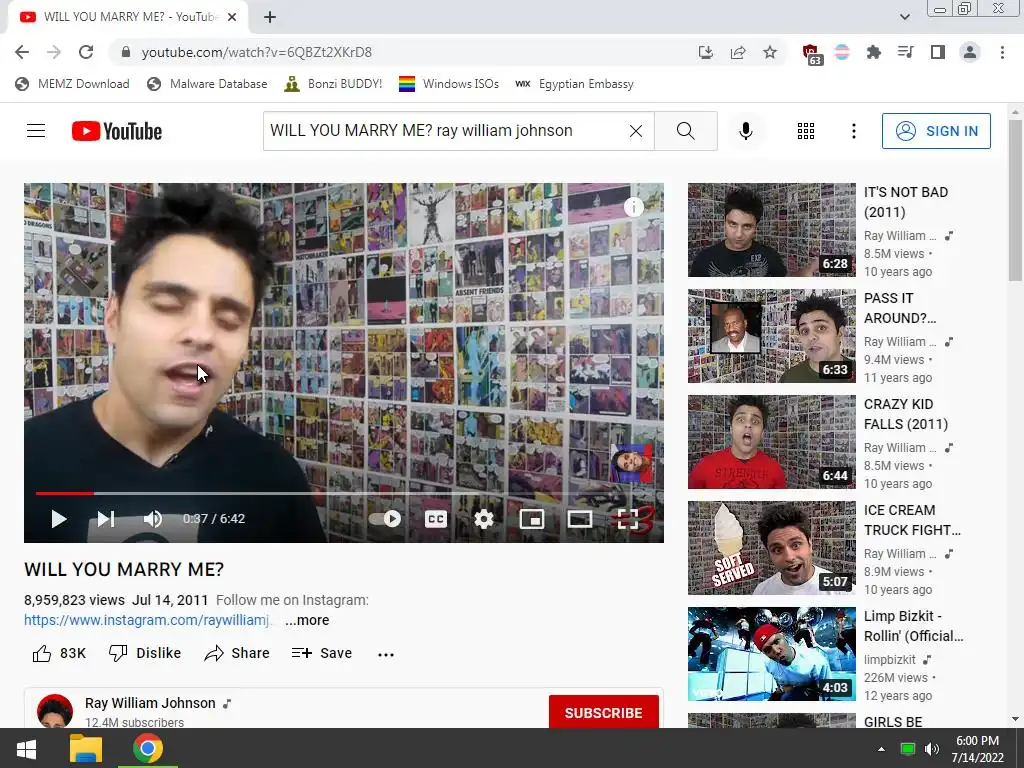Install app icon in address bar
This screenshot has width=1024, height=768.
705,52
